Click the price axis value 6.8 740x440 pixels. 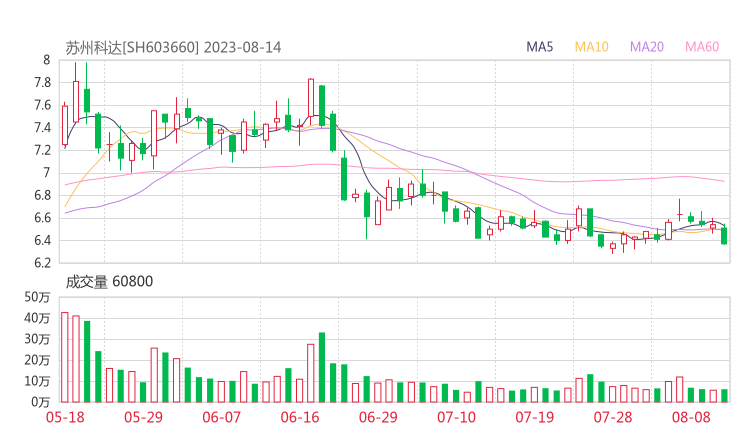coord(42,195)
